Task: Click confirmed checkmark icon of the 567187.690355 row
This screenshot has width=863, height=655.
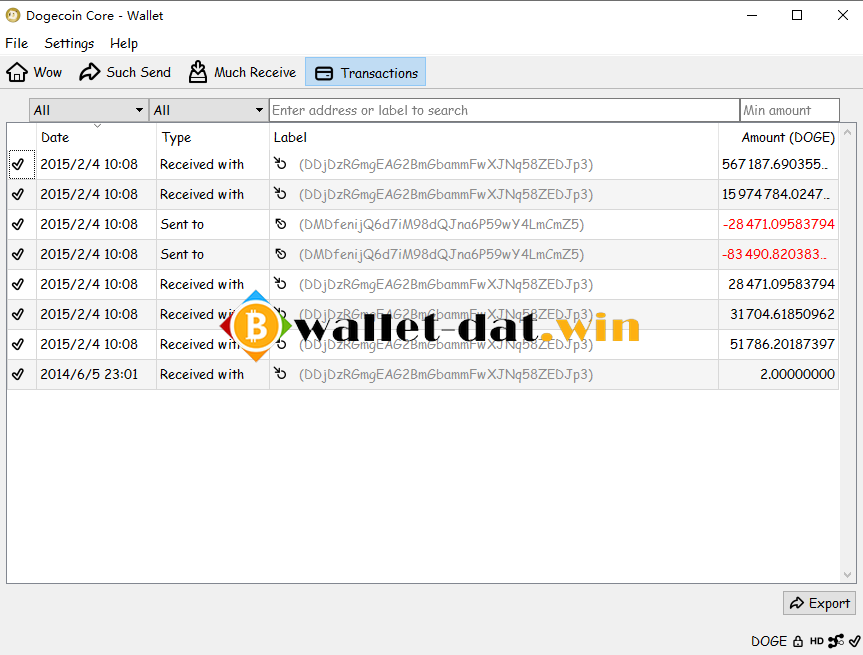Action: pos(18,164)
